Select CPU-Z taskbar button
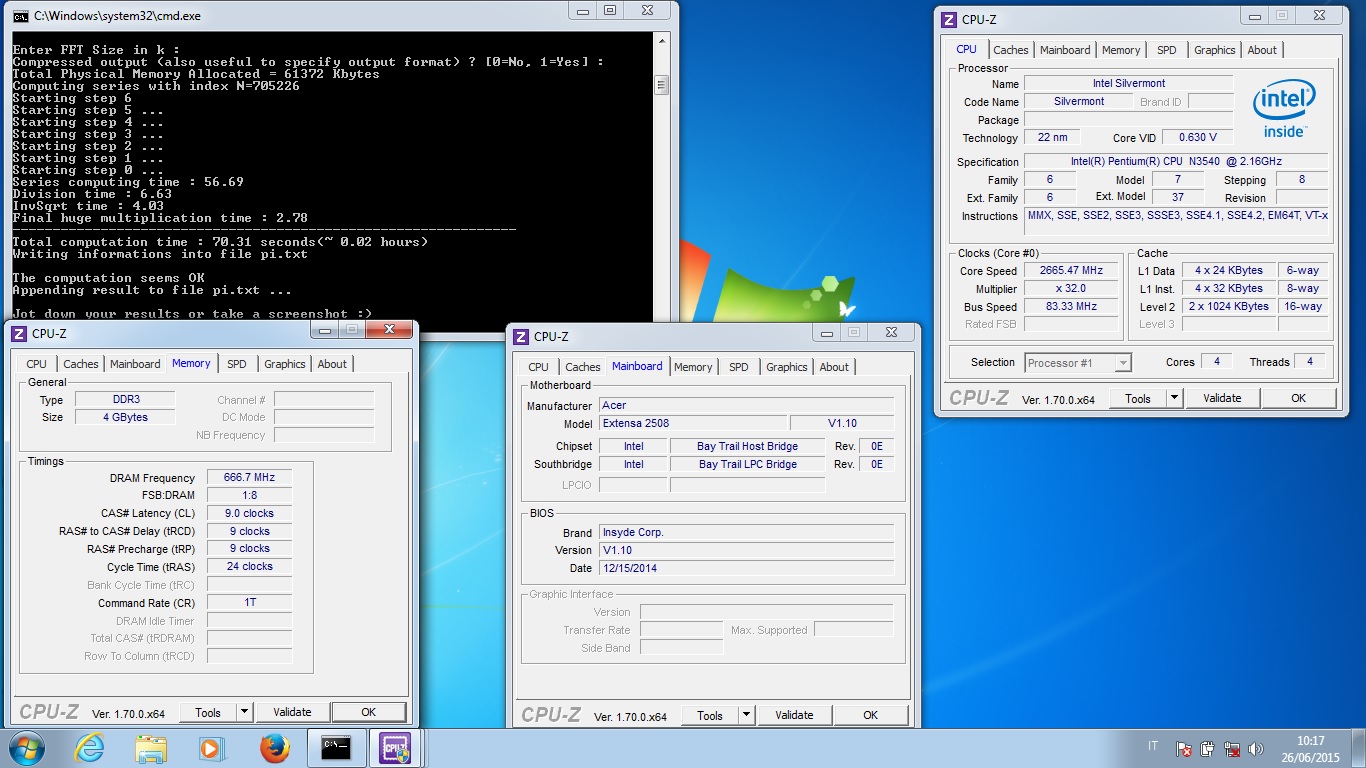Image resolution: width=1366 pixels, height=768 pixels. click(x=396, y=748)
